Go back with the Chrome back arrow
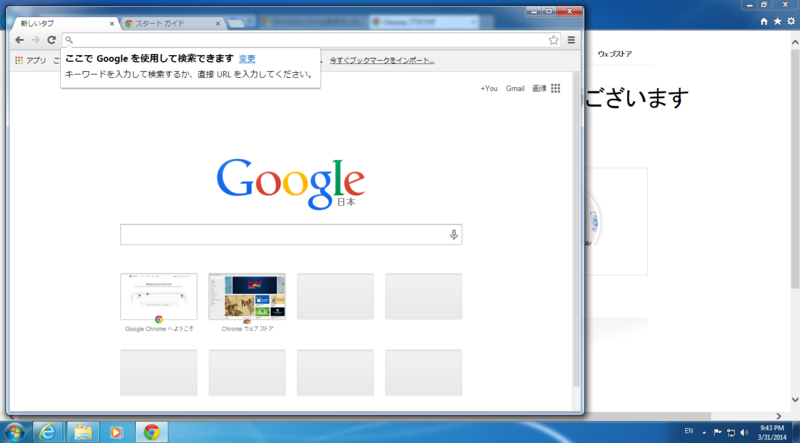 (19, 40)
